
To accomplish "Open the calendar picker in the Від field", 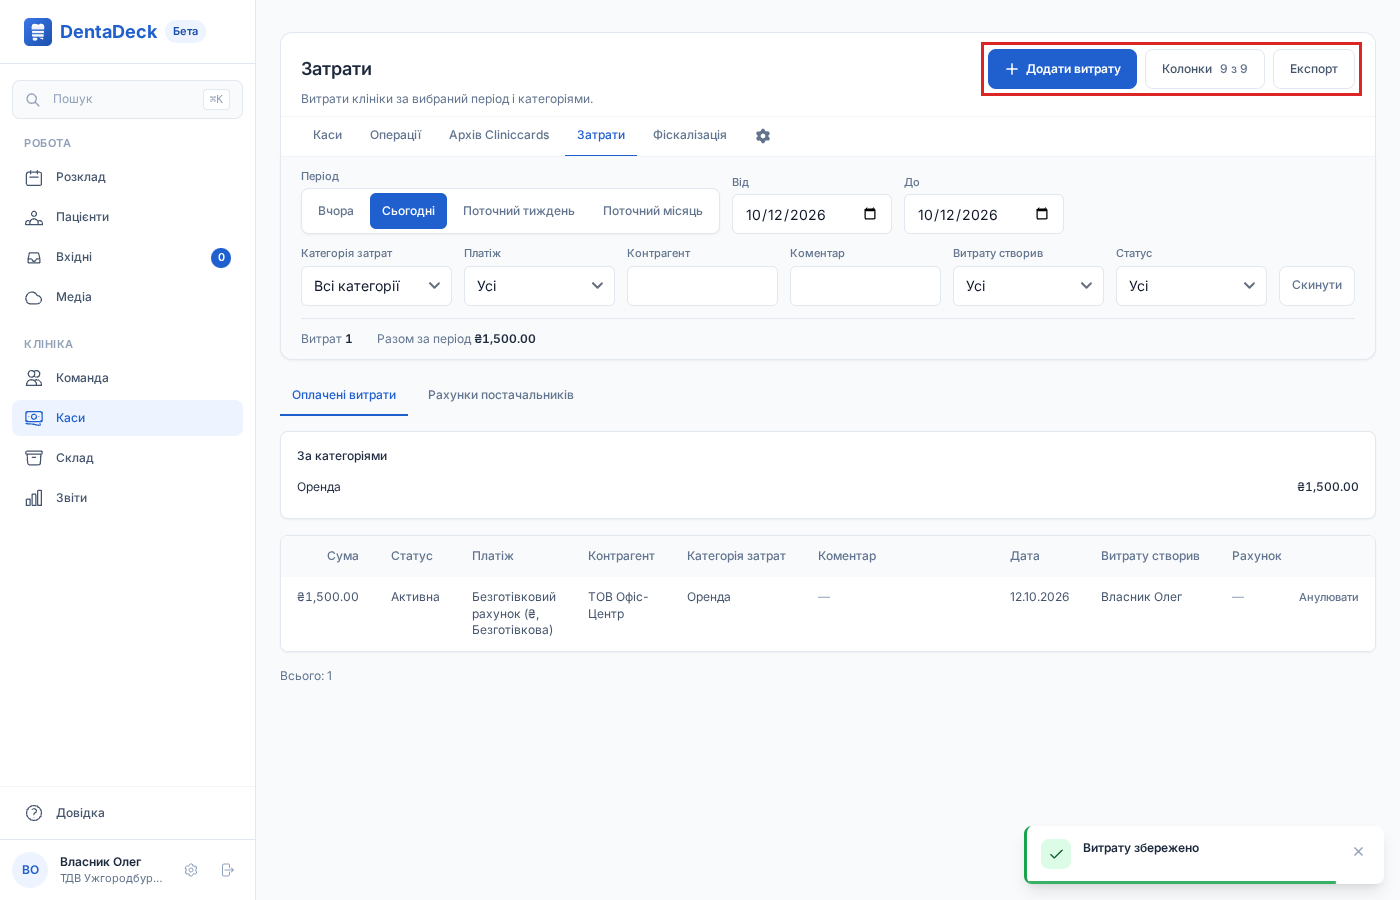I will click(870, 214).
